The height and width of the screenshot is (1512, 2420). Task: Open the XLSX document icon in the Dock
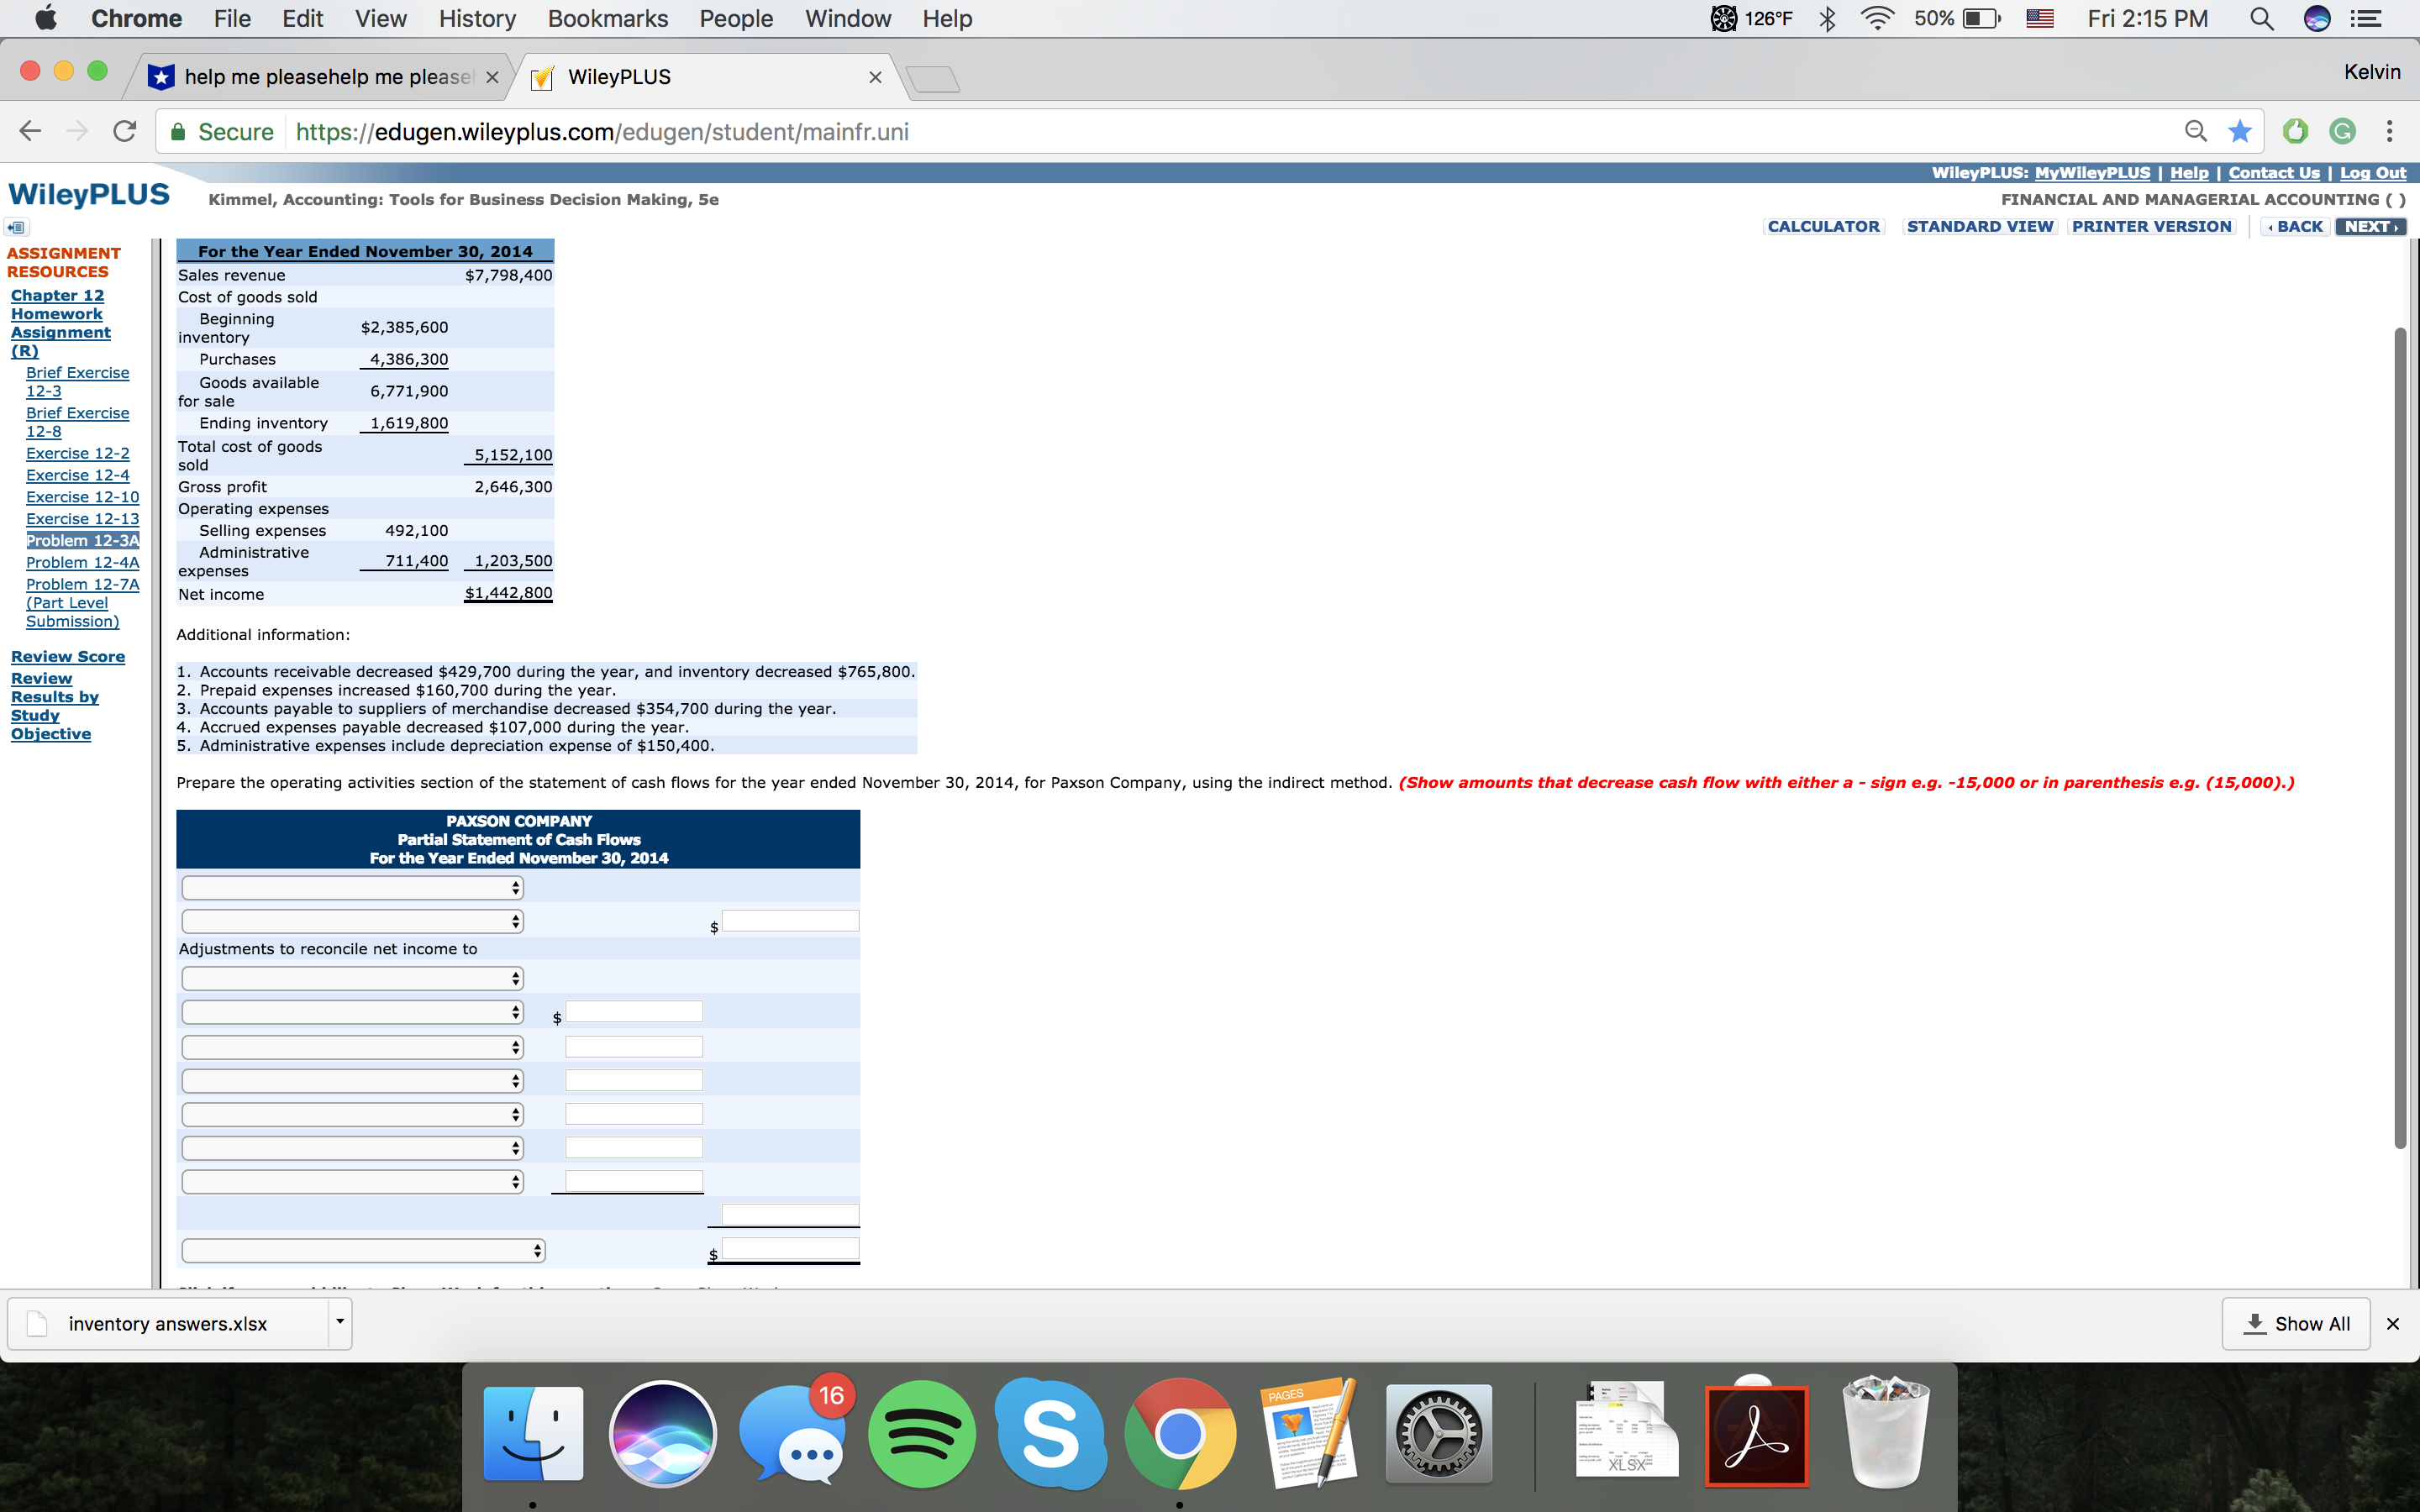1625,1433
